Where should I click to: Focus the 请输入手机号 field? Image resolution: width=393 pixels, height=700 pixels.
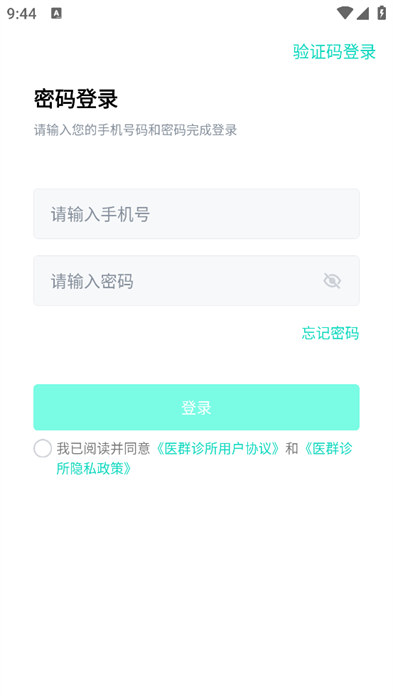(196, 214)
